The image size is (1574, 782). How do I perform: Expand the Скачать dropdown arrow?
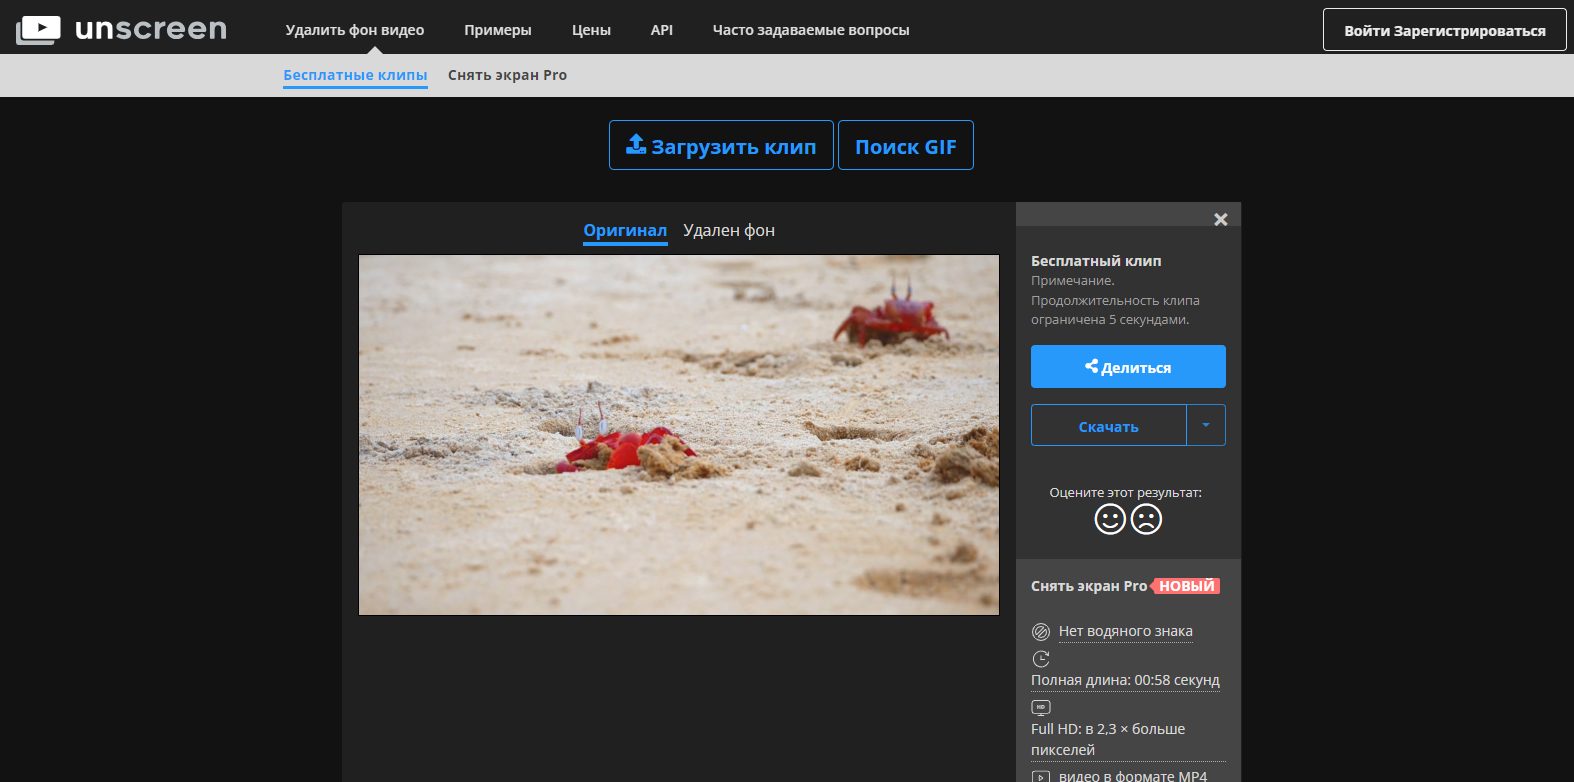(x=1206, y=425)
